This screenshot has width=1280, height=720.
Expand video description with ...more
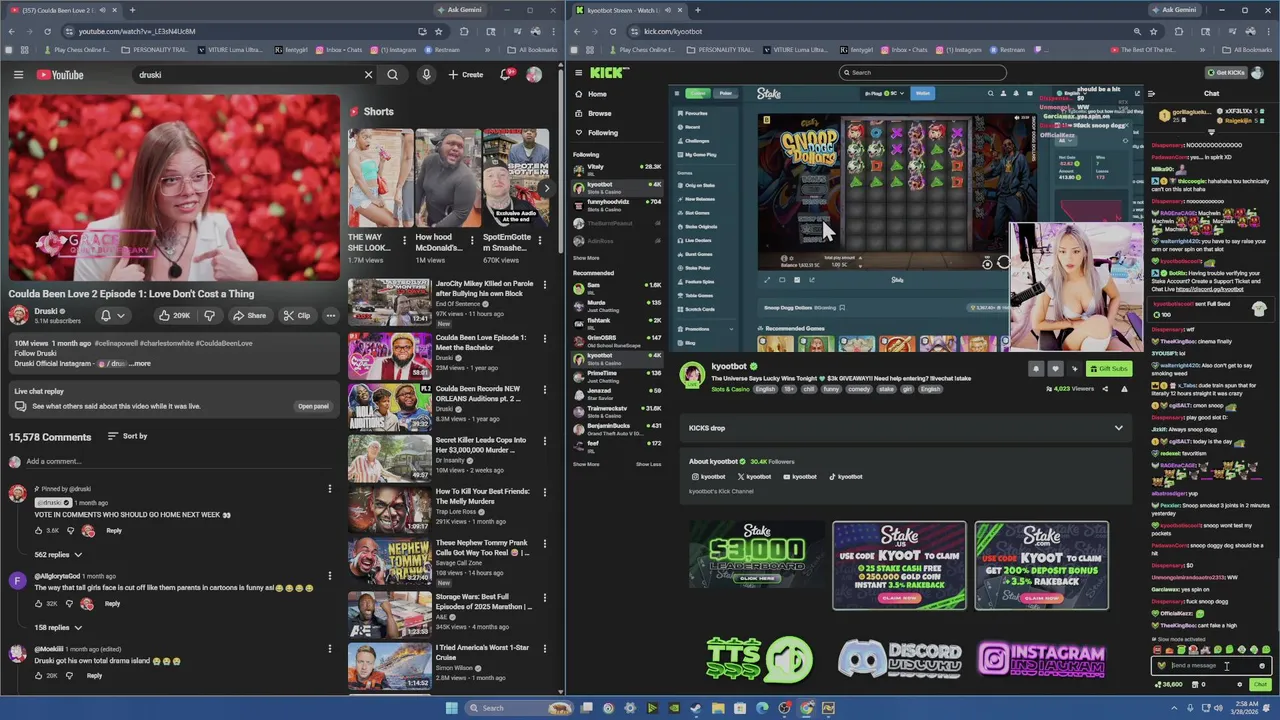(139, 364)
